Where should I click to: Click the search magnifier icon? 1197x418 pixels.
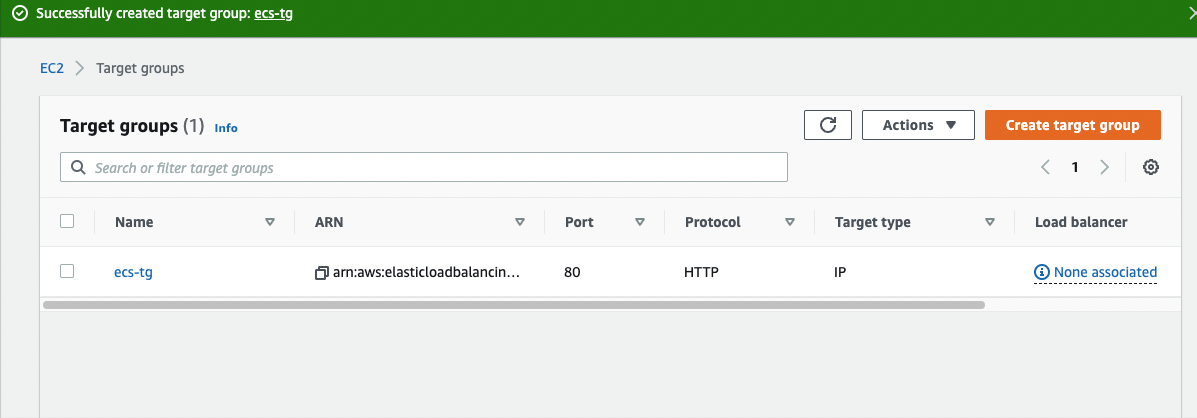pyautogui.click(x=77, y=167)
